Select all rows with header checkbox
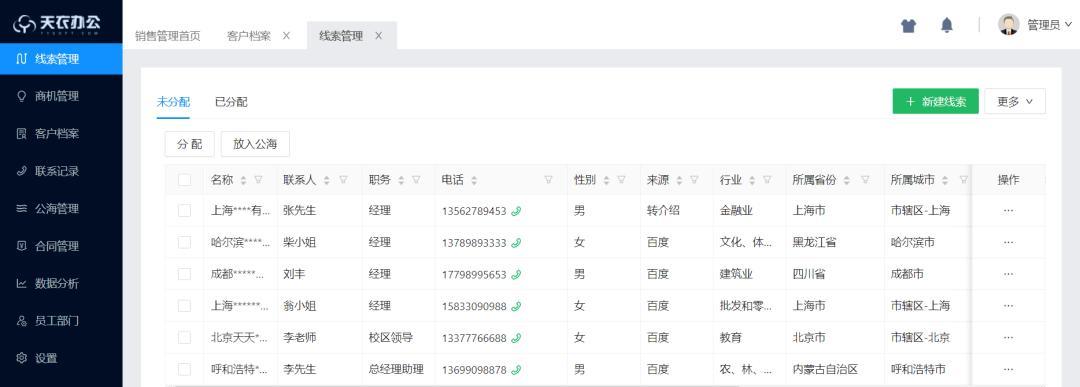Screen dimensions: 1080x387 tap(185, 180)
